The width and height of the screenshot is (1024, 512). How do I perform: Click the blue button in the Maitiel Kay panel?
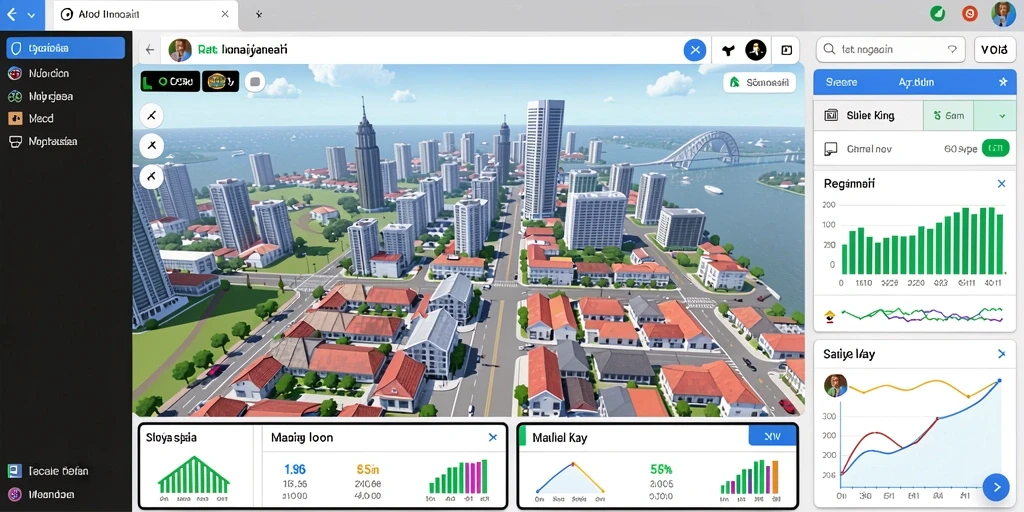[772, 436]
